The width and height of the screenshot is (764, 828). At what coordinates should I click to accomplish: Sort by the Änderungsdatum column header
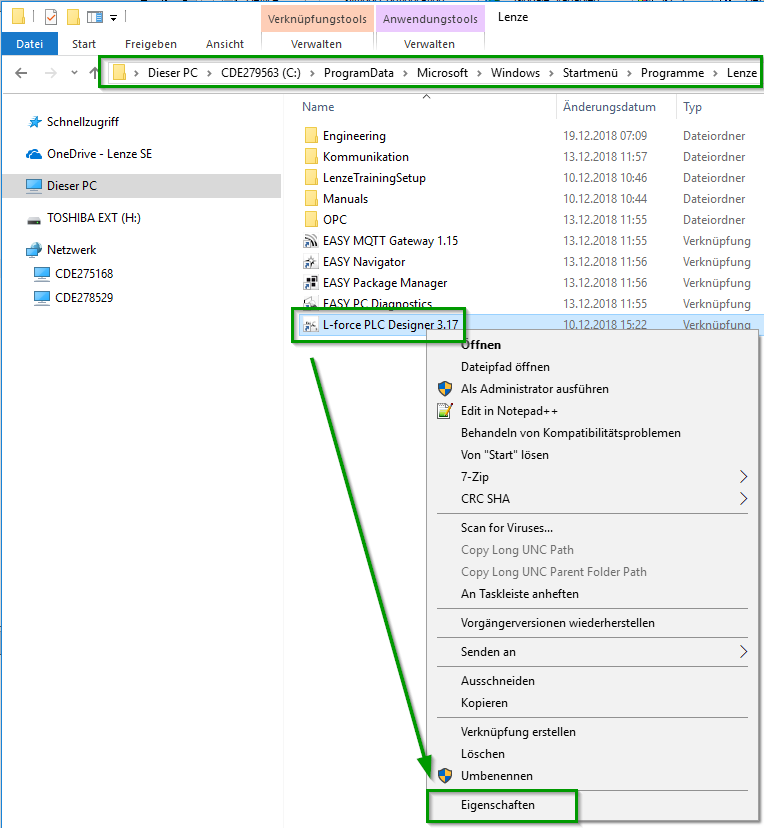pos(609,107)
